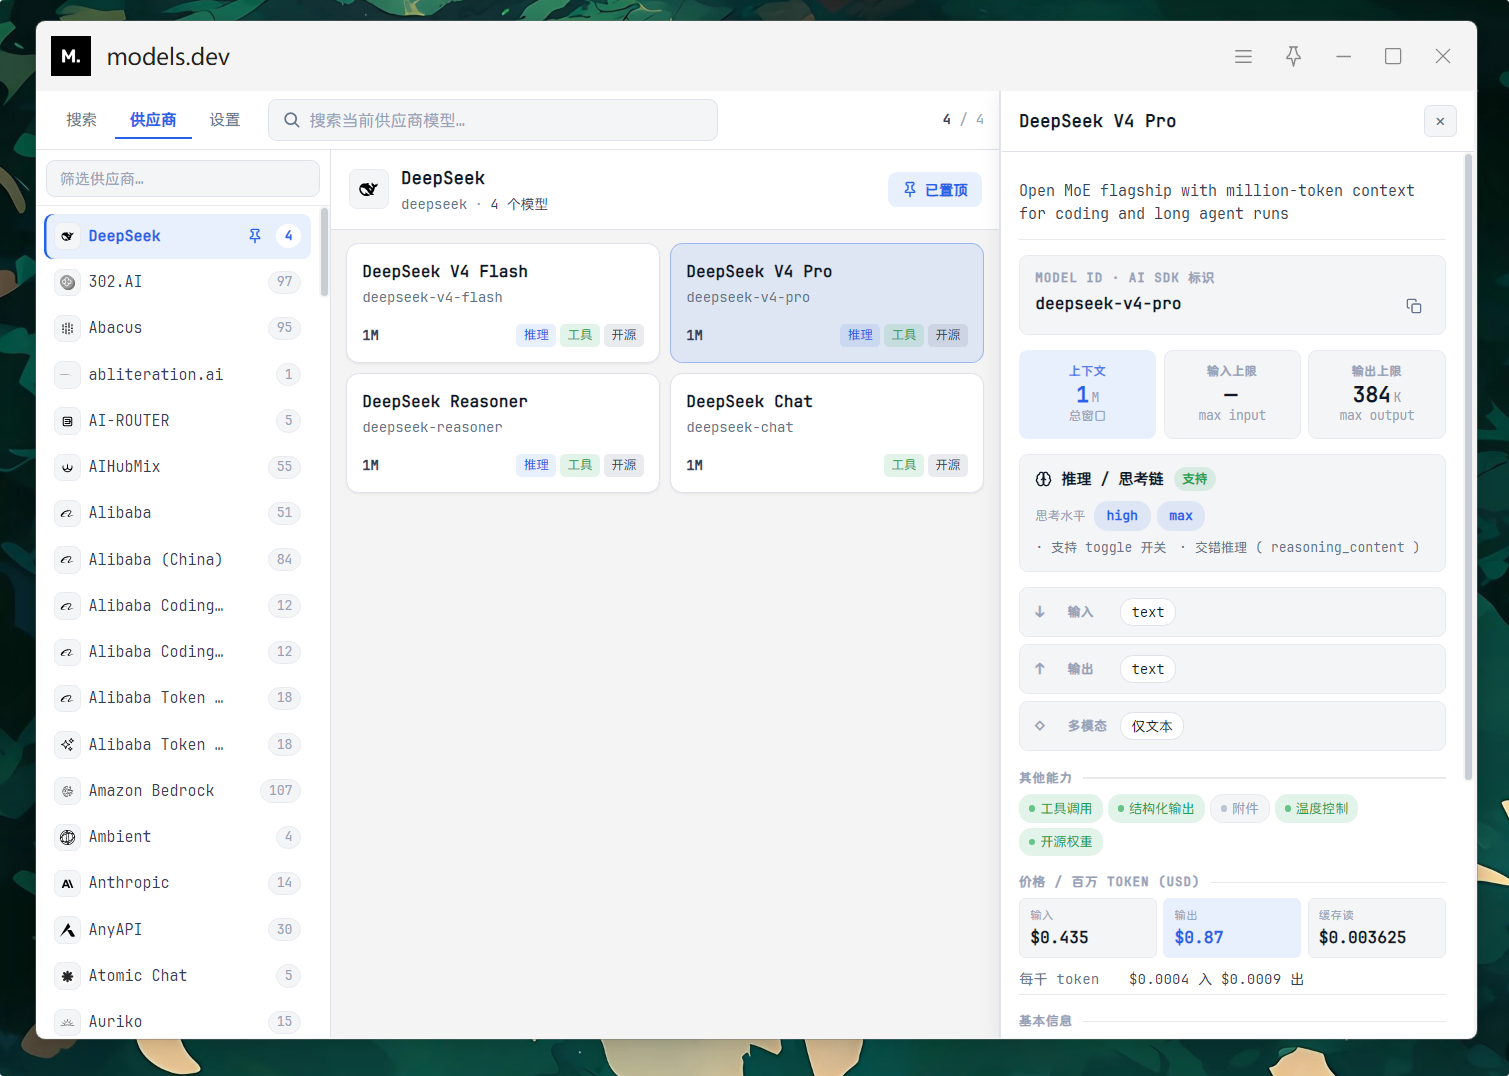Click the 输出 $0.87 price card

(1232, 928)
